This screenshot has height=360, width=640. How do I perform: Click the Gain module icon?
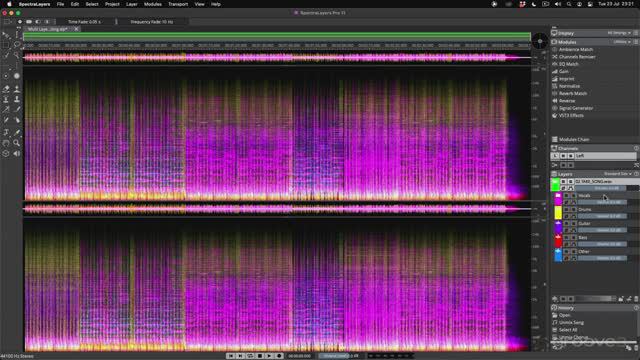(554, 71)
